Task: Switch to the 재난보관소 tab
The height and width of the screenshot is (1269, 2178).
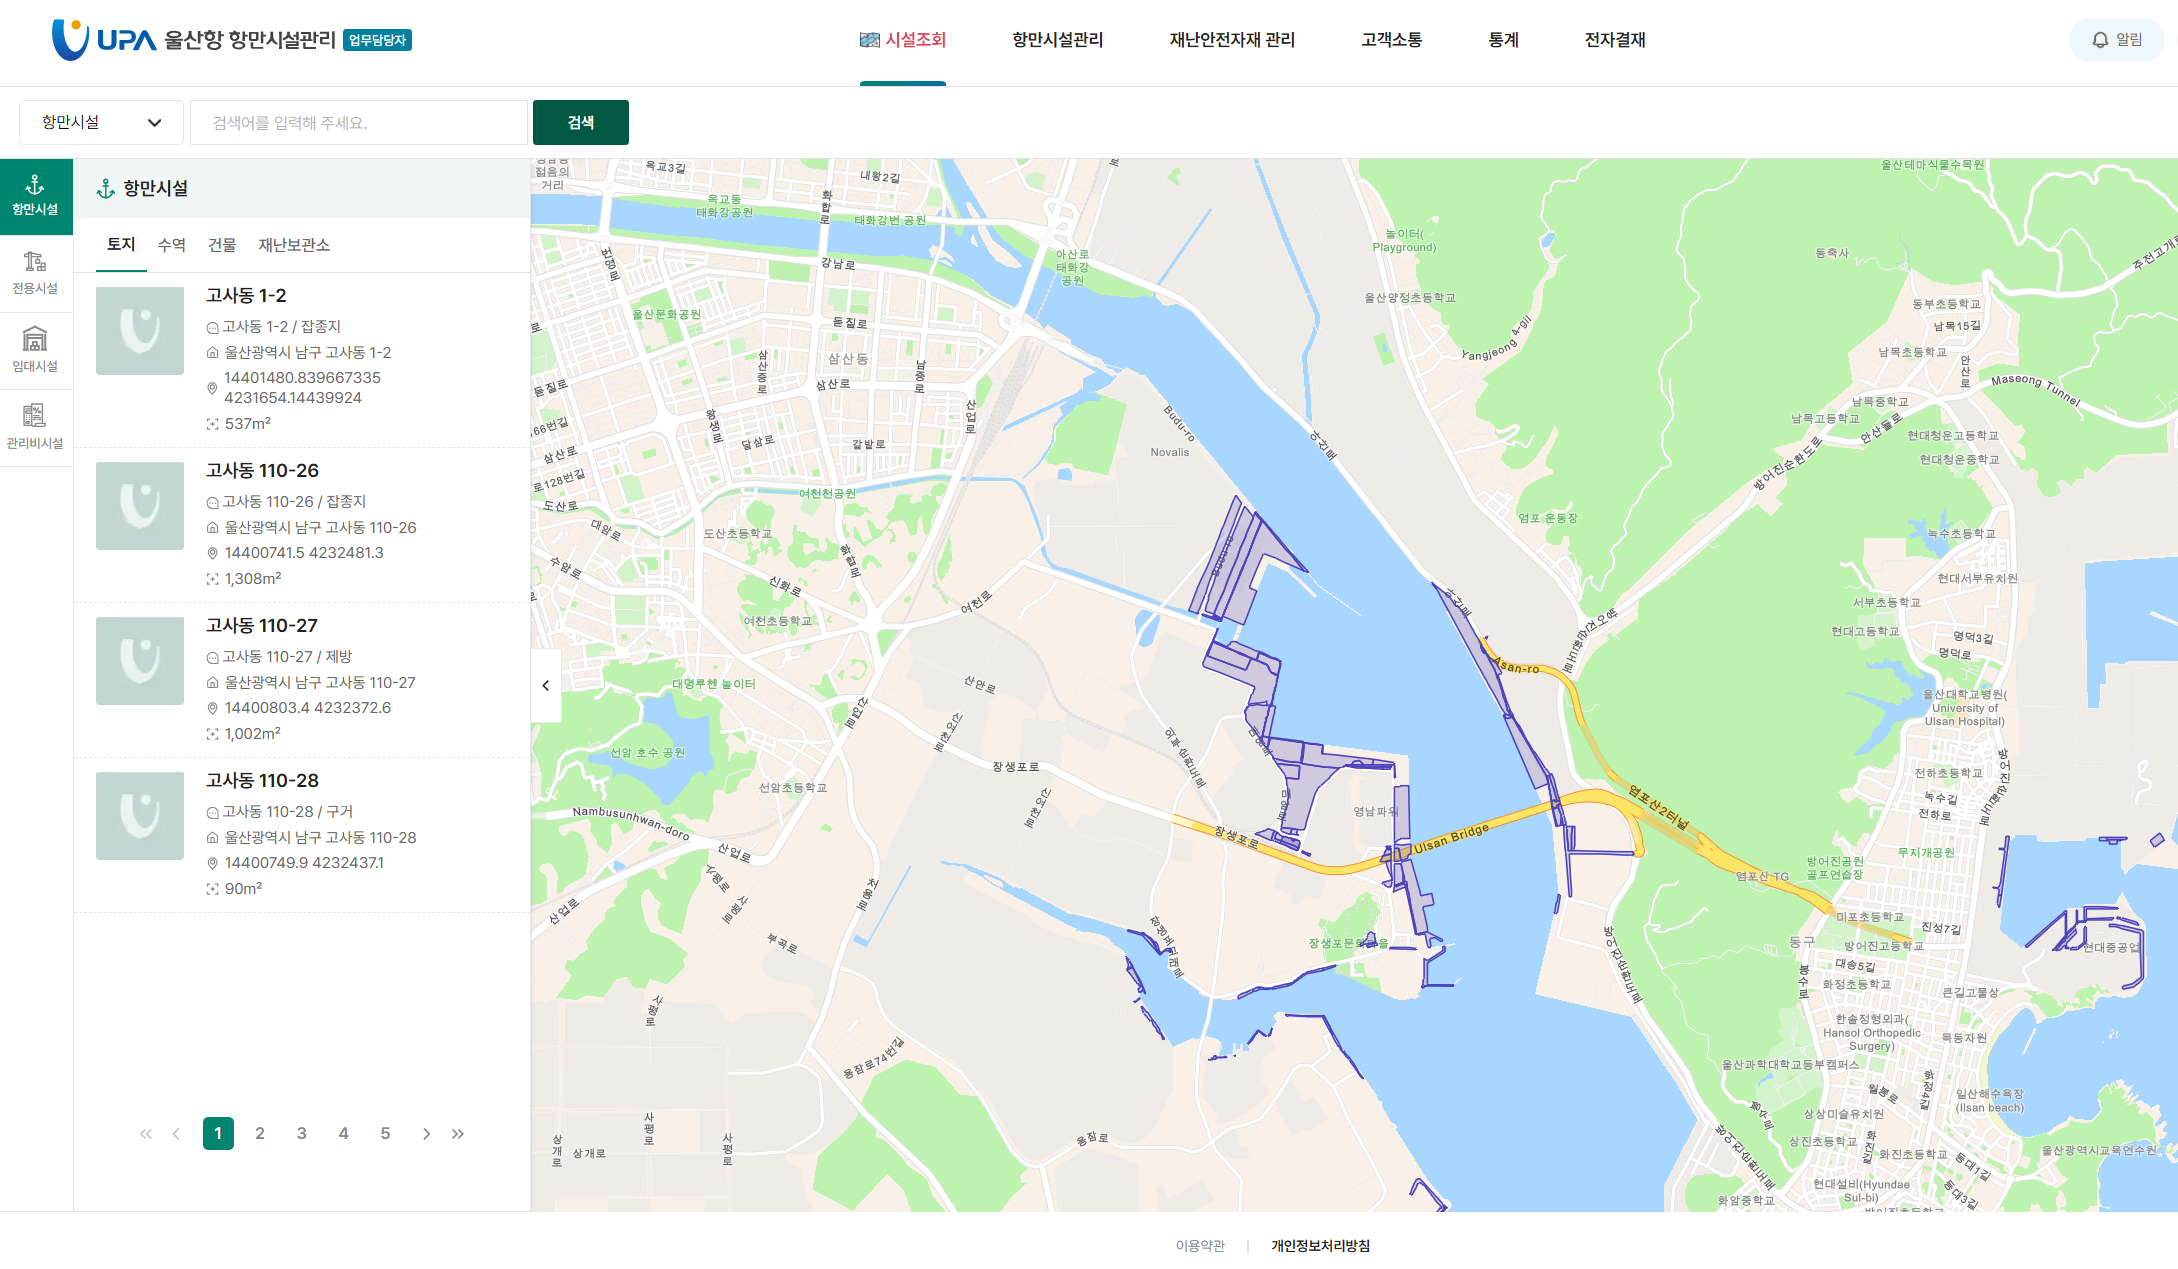Action: [x=294, y=245]
